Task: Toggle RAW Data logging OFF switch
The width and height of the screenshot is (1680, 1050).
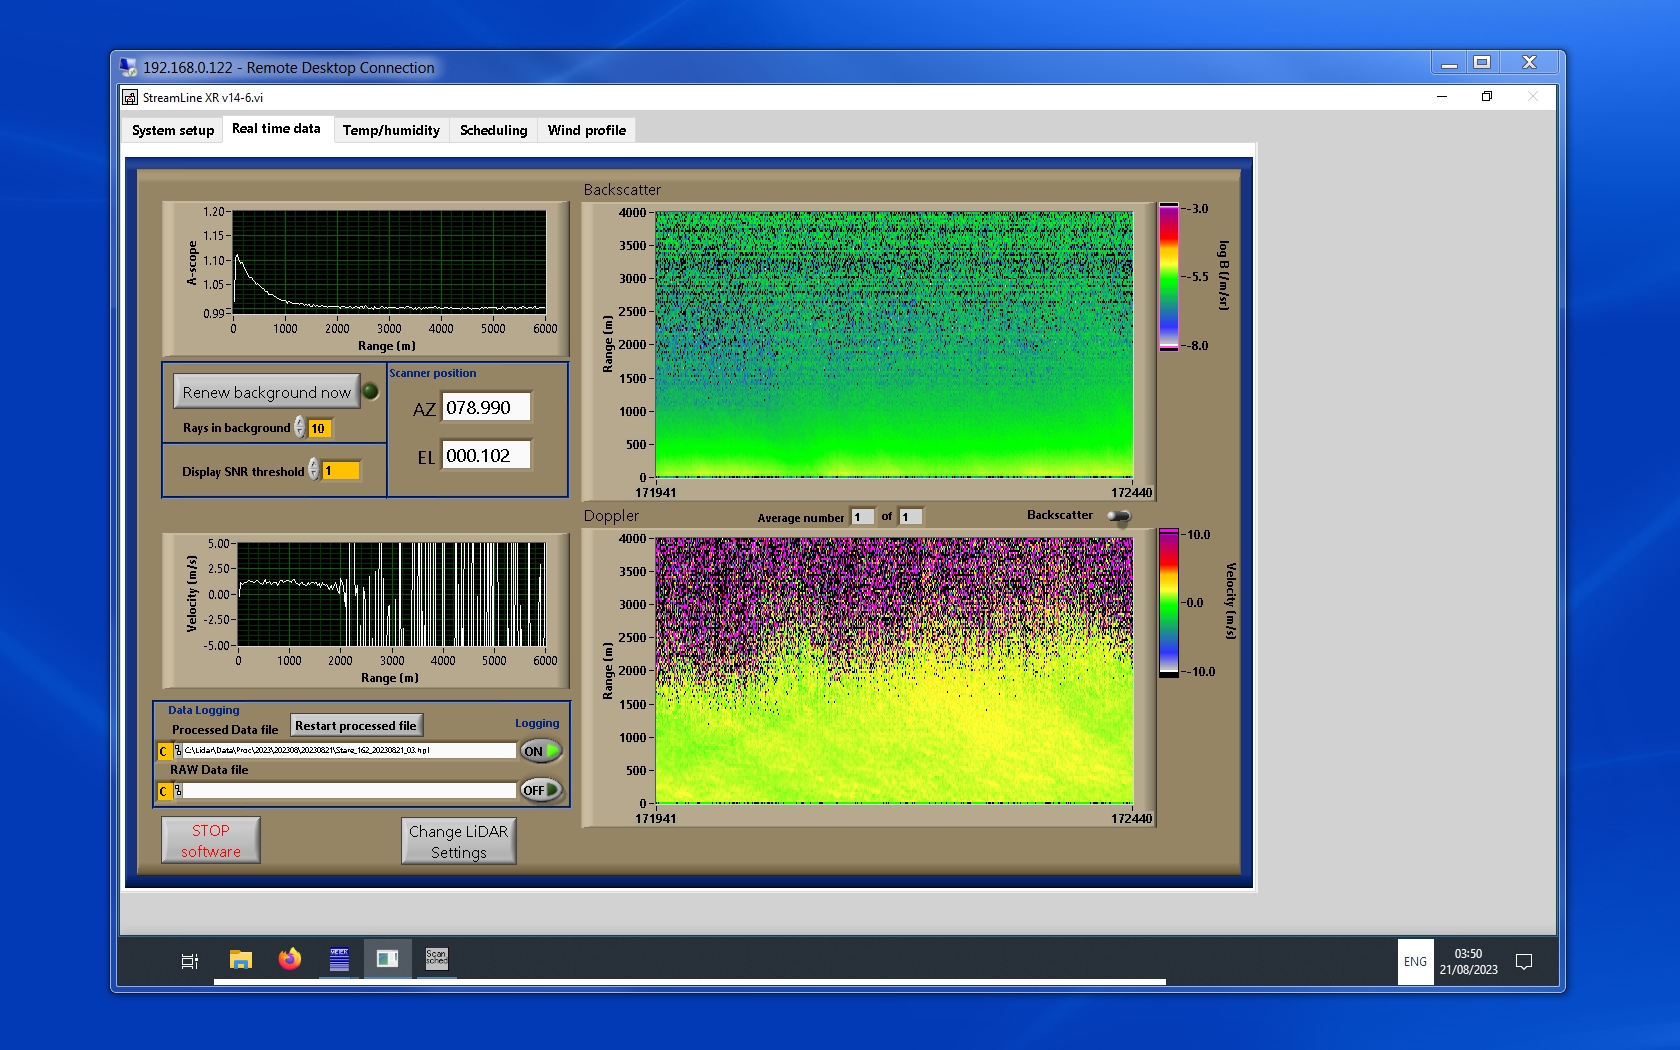Action: point(541,790)
